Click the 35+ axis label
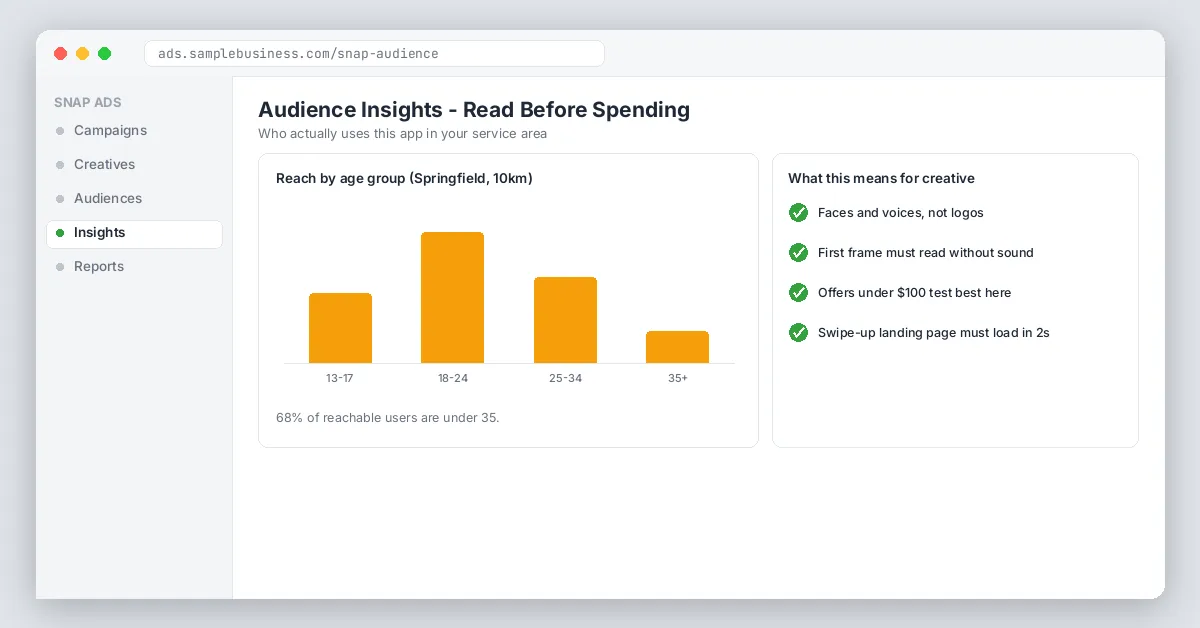The height and width of the screenshot is (628, 1200). tap(677, 378)
